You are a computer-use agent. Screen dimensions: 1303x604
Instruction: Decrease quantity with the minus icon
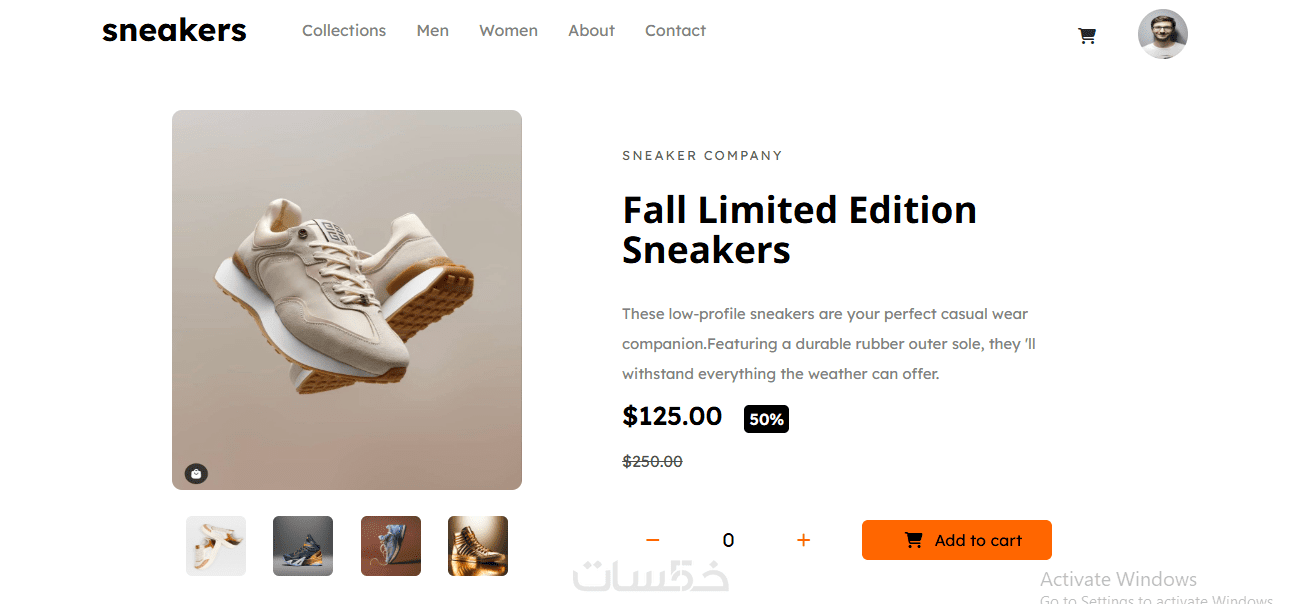(653, 540)
